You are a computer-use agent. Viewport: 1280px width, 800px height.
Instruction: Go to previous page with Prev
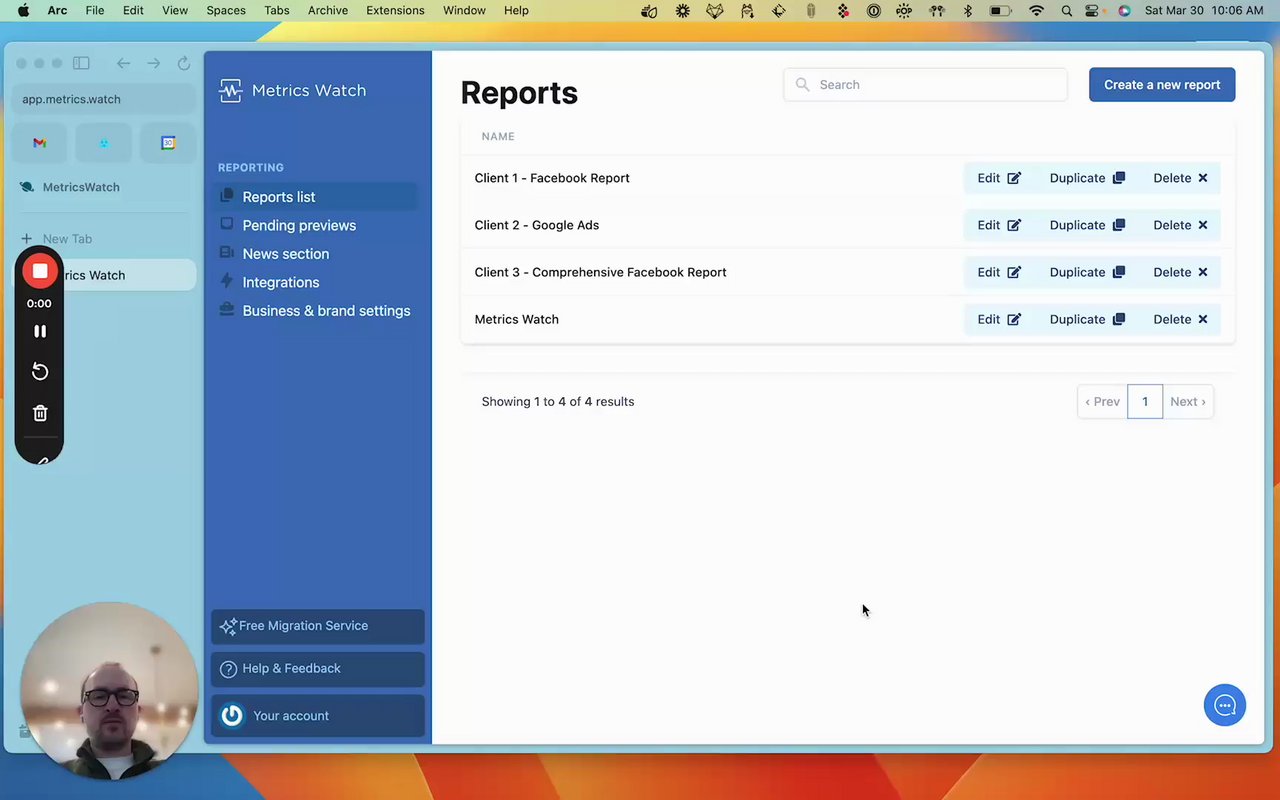1102,402
